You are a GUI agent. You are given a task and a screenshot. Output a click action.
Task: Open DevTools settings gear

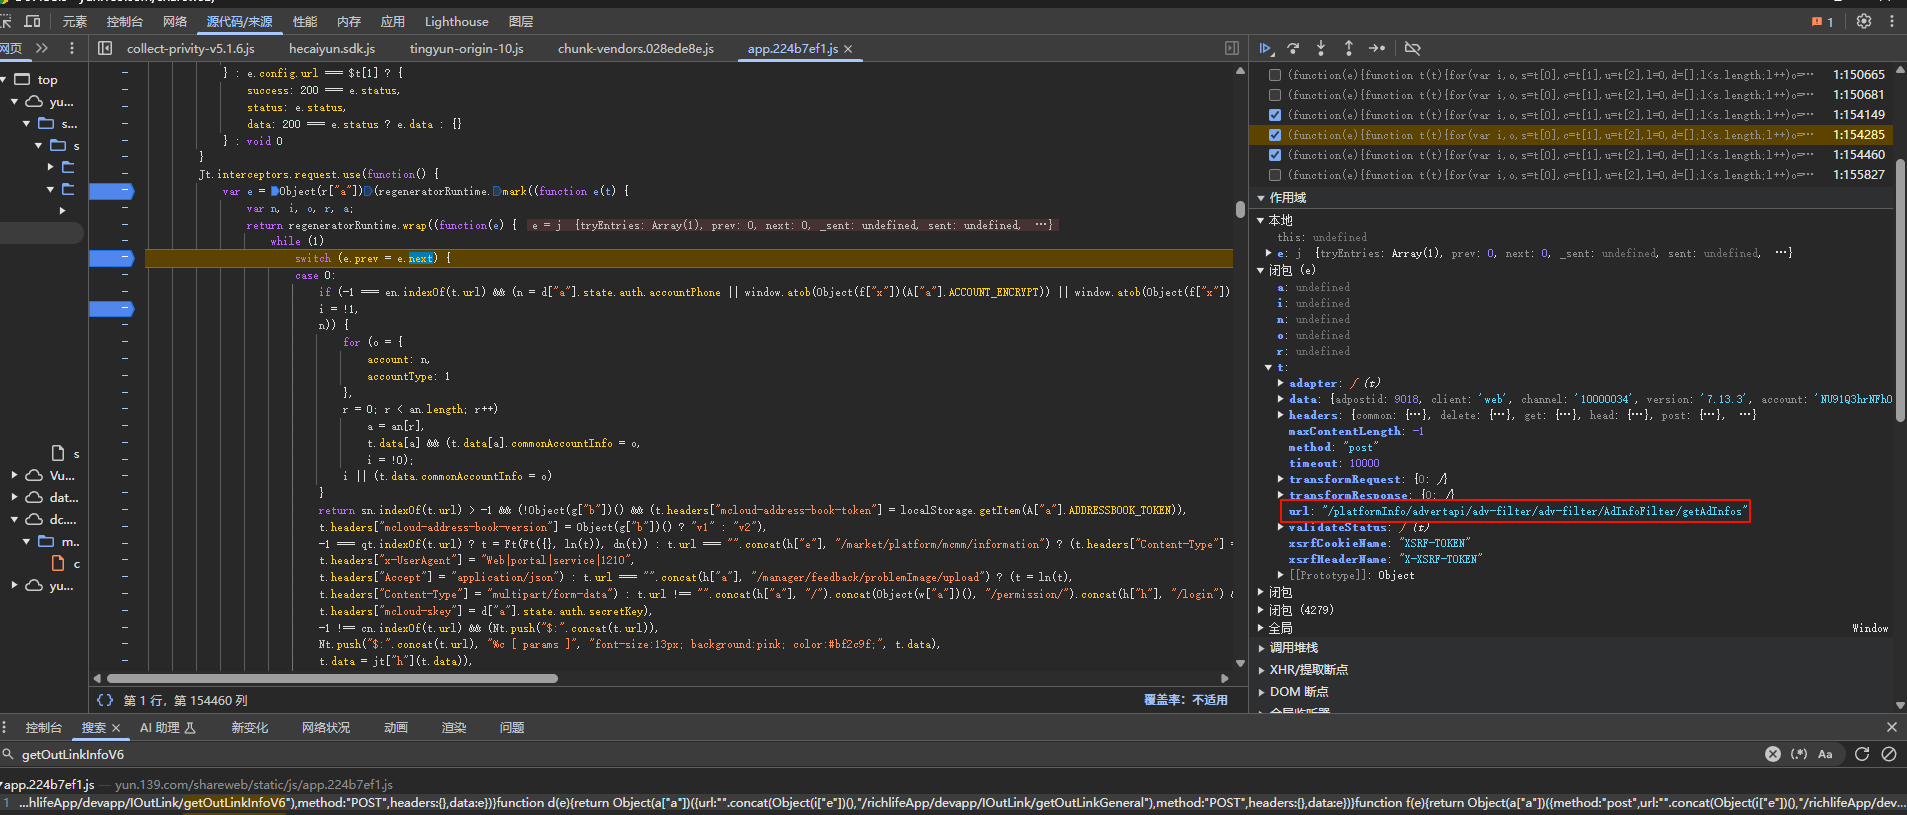pyautogui.click(x=1864, y=21)
